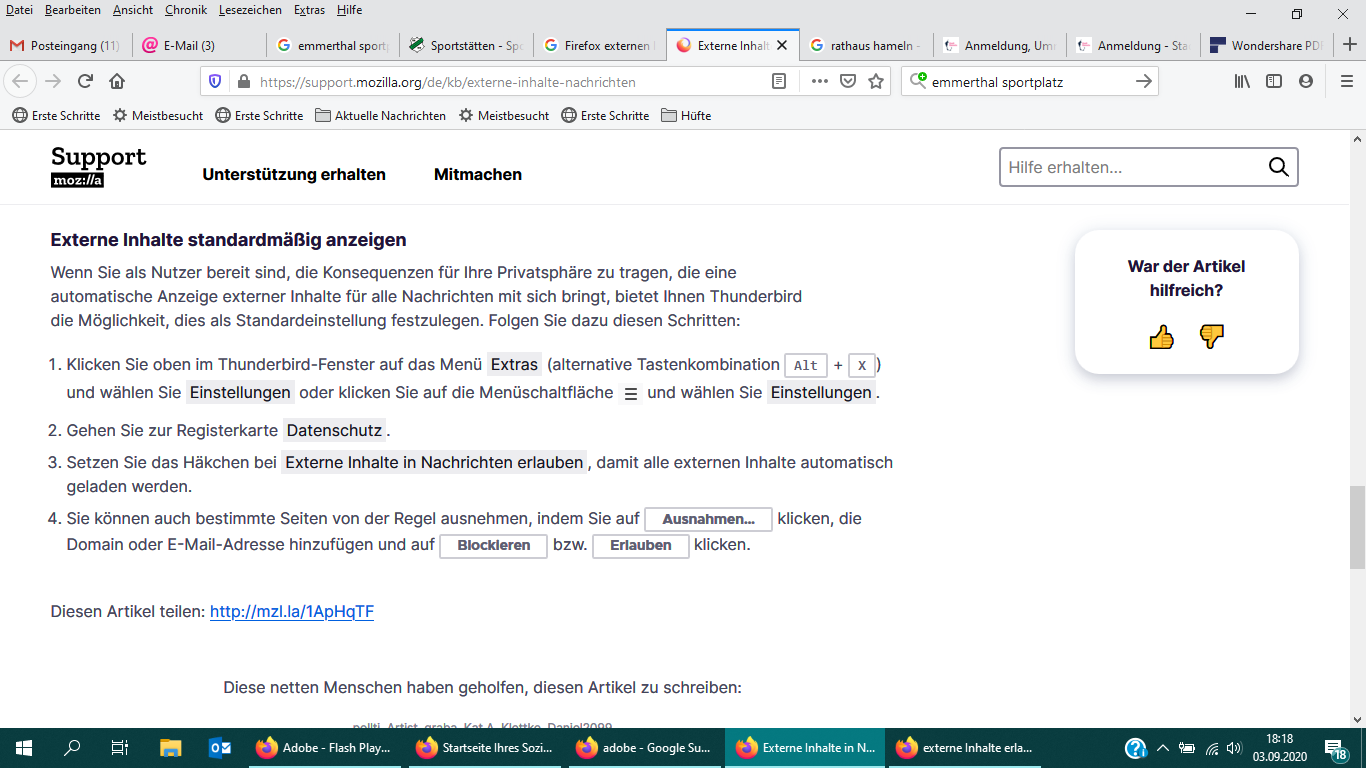Click Unterstützung erhalten navigation link
Viewport: 1366px width, 768px height.
294,174
